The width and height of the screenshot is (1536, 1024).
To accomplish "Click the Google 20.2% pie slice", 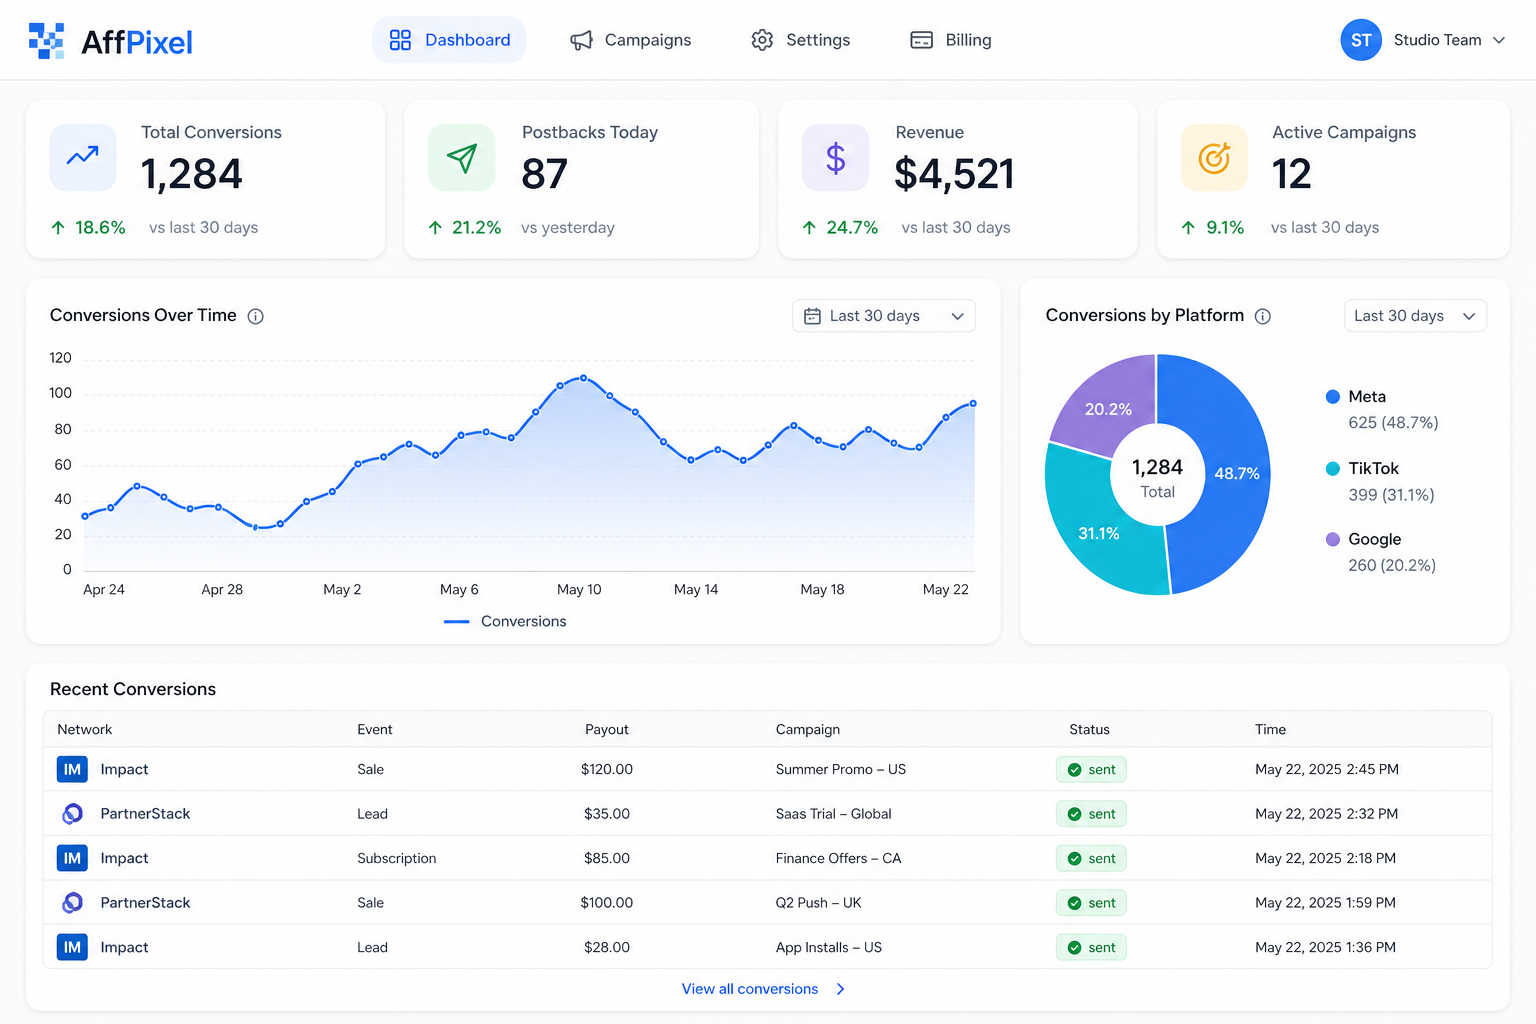I will pos(1110,408).
